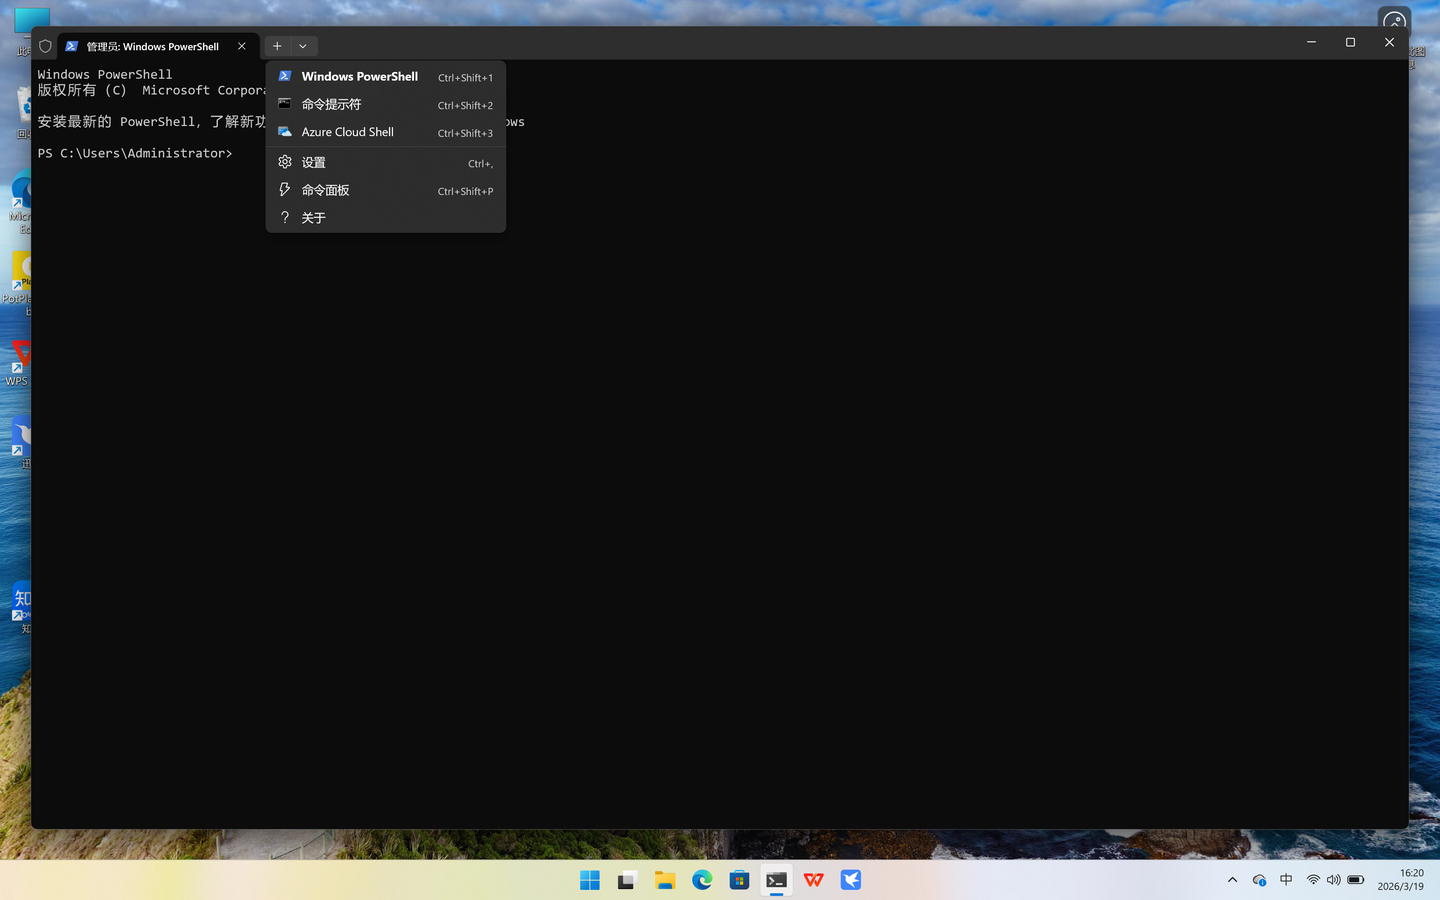
Task: Click the battery status tray icon
Action: point(1356,880)
